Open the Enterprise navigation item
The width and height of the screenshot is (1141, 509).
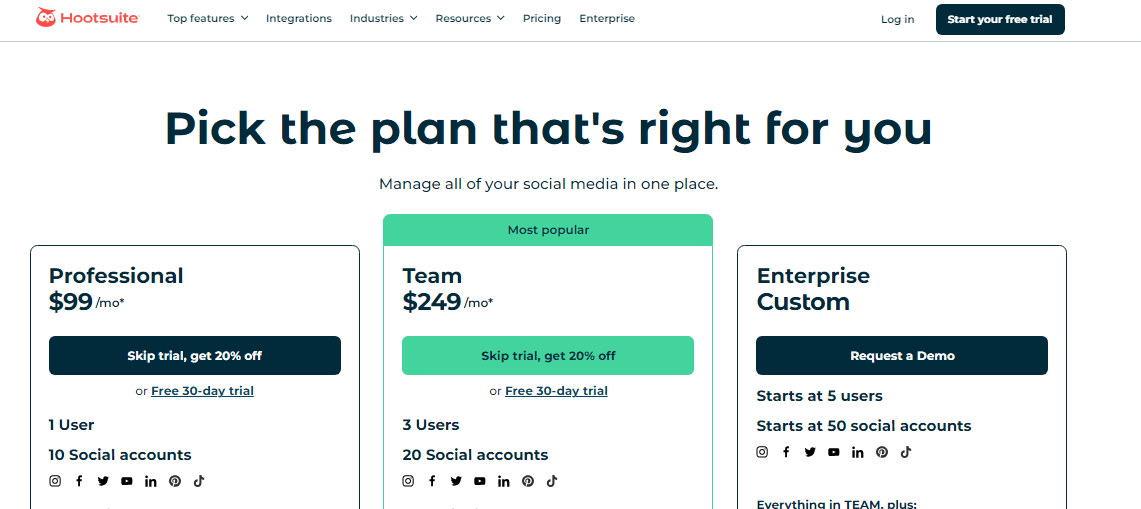(x=607, y=19)
